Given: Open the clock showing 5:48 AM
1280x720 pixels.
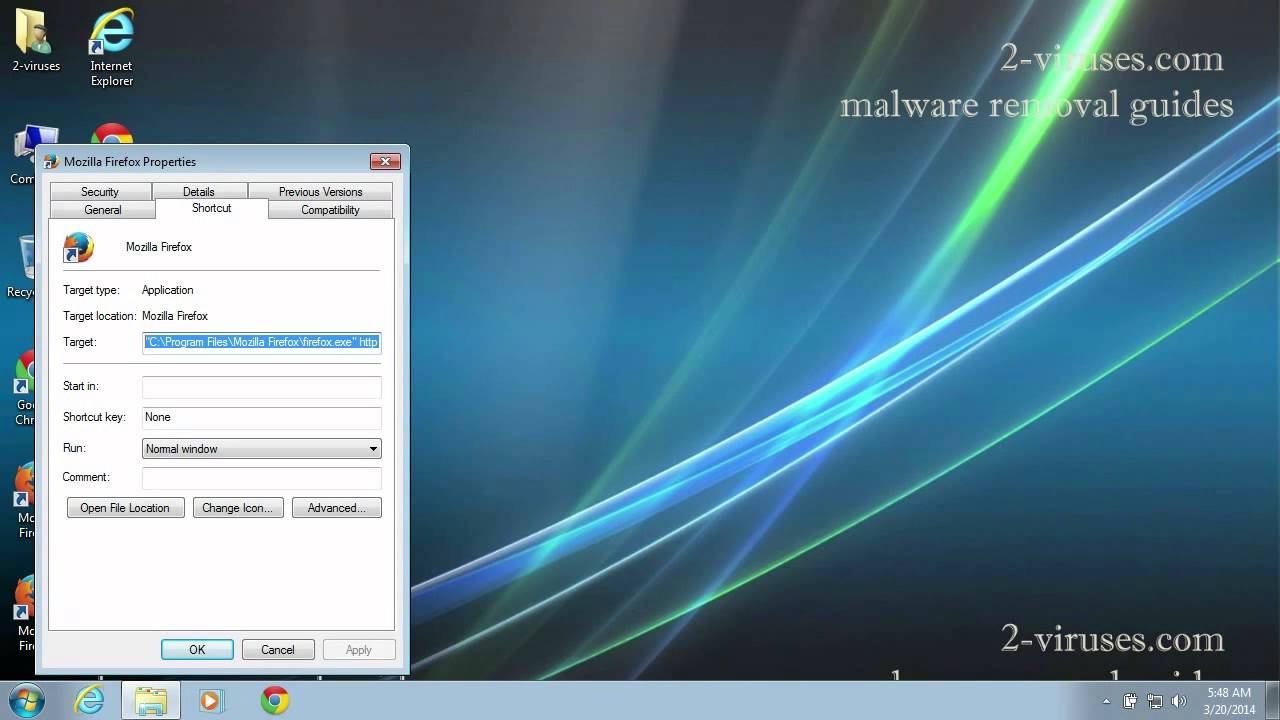Looking at the screenshot, I should point(1229,701).
